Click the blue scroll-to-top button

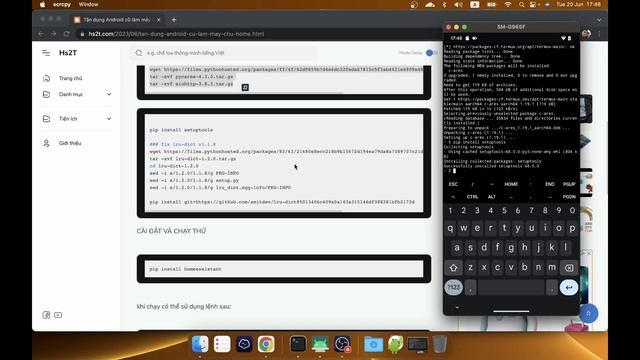588,313
